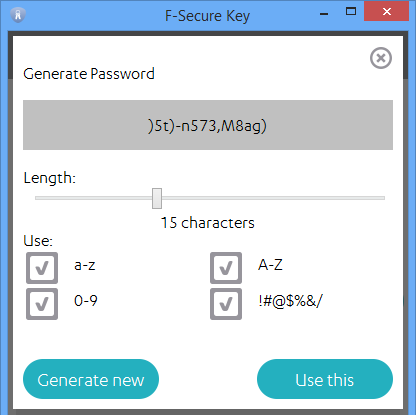Screen dimensions: 416x415
Task: Toggle the a-z lowercase checkbox
Action: click(x=42, y=268)
